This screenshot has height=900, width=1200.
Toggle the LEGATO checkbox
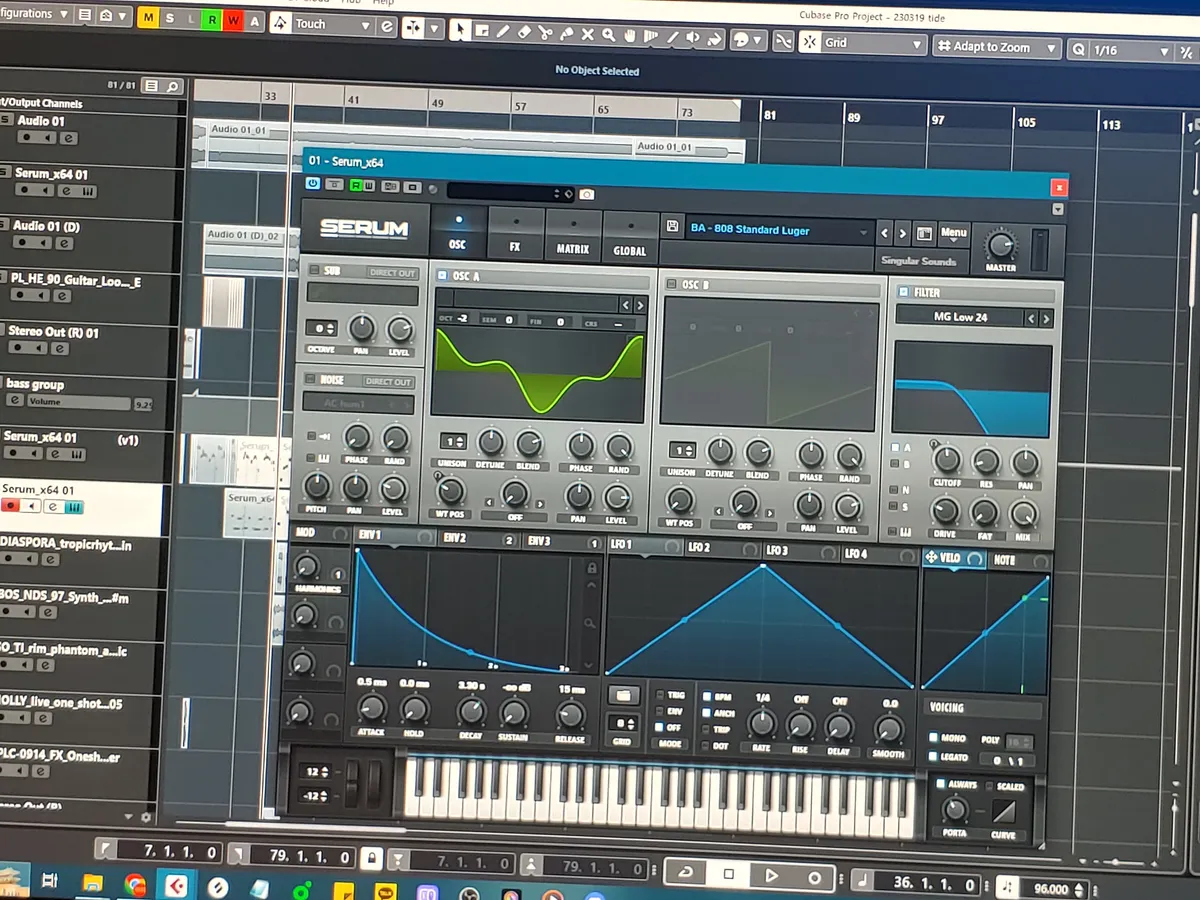click(x=932, y=757)
